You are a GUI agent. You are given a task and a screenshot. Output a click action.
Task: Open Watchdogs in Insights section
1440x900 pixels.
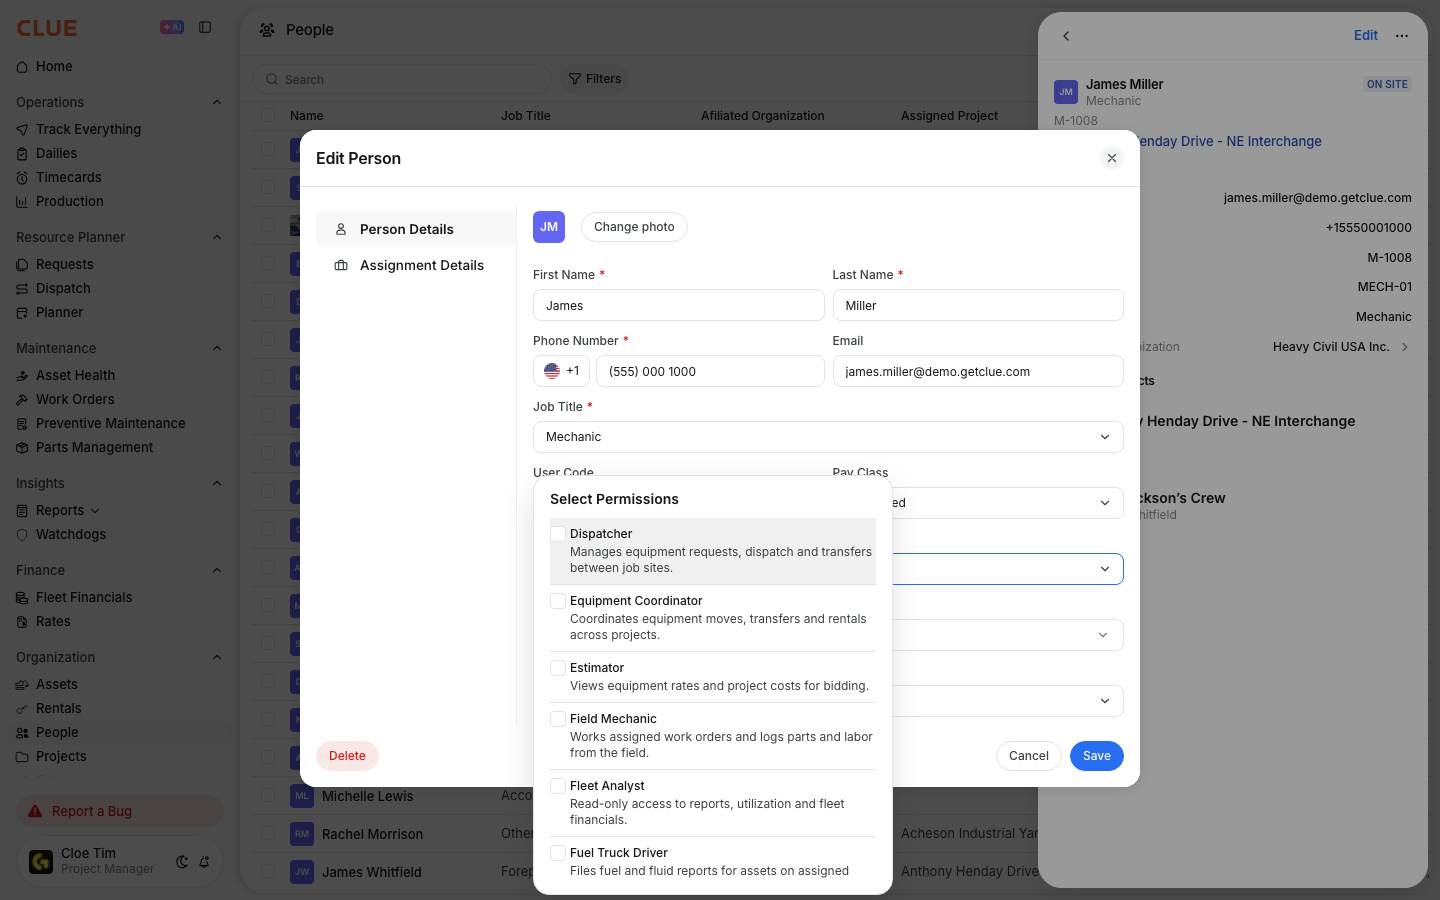pos(70,534)
